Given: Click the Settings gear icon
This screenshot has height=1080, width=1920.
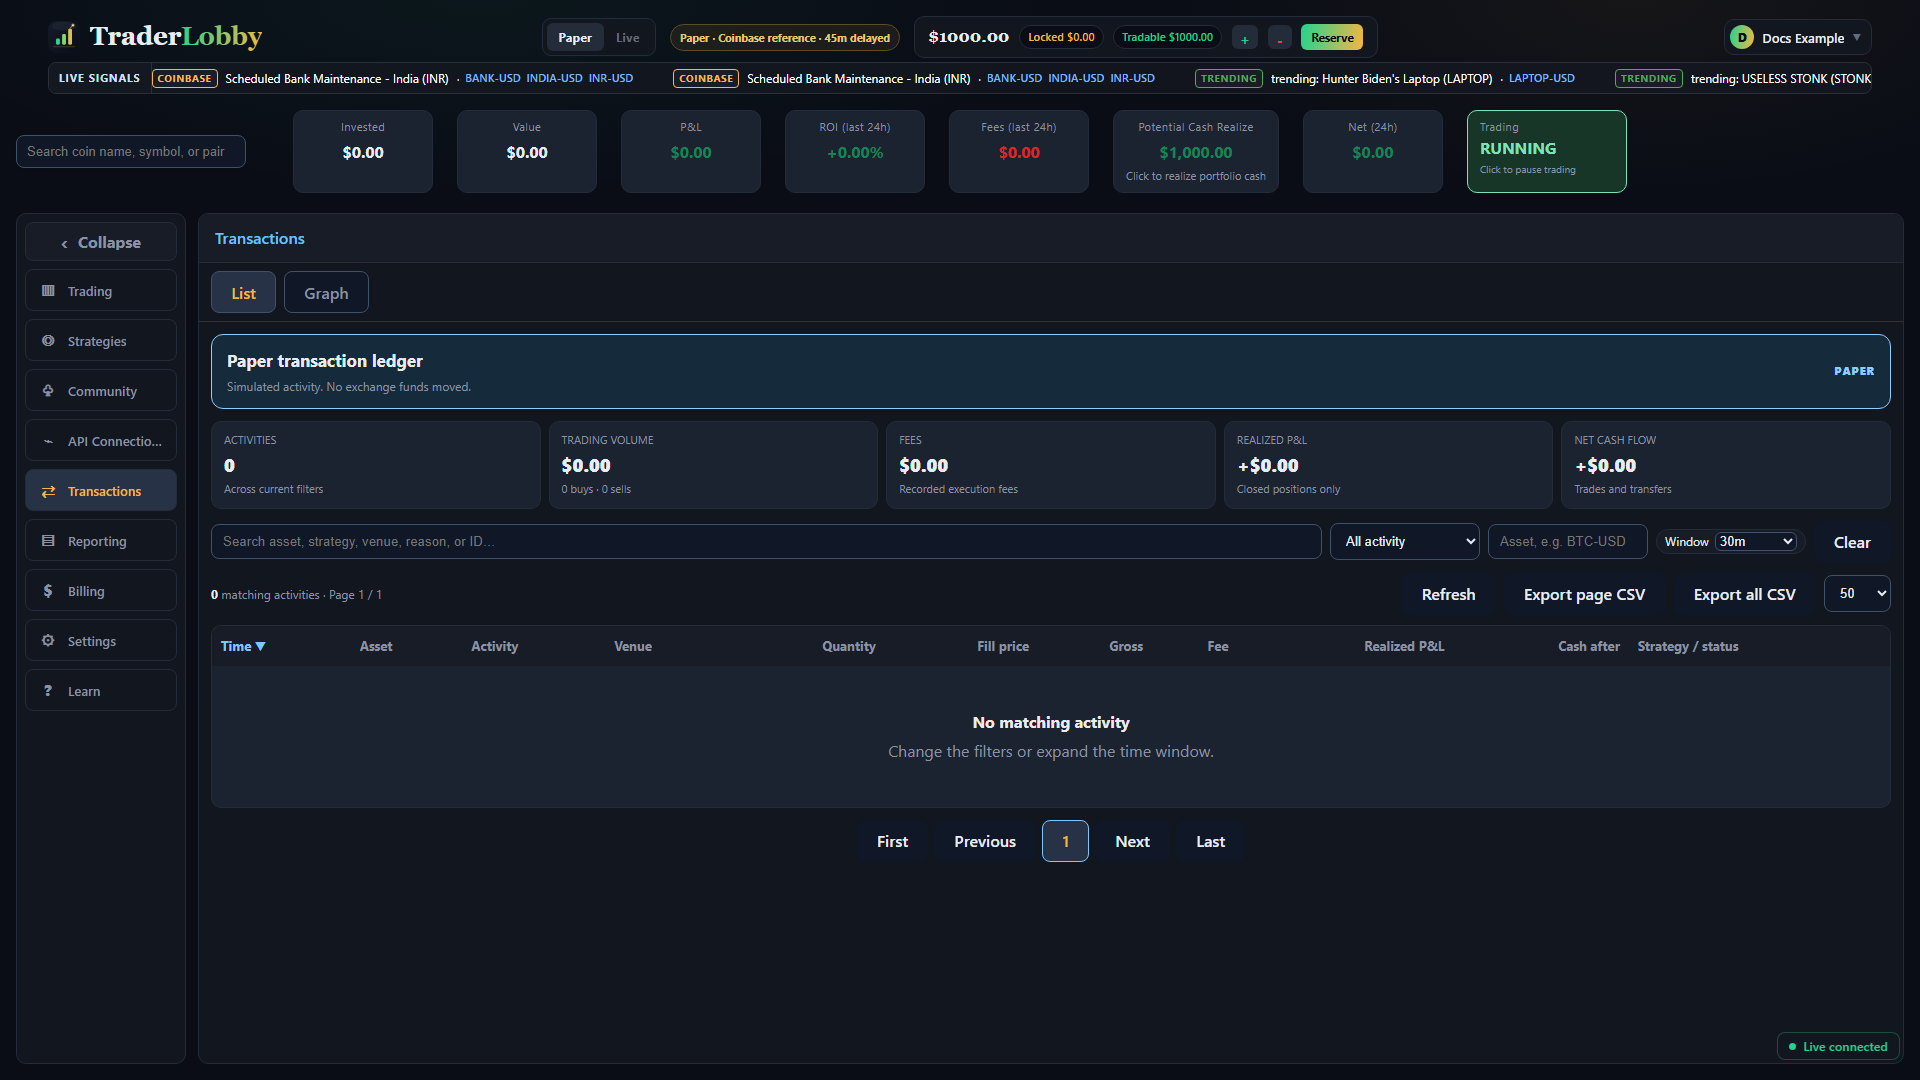Looking at the screenshot, I should (x=48, y=641).
